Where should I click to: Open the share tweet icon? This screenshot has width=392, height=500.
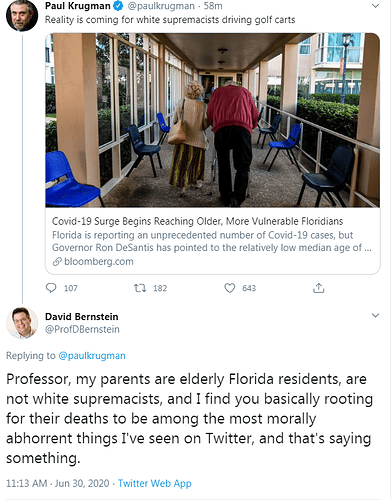(x=319, y=288)
